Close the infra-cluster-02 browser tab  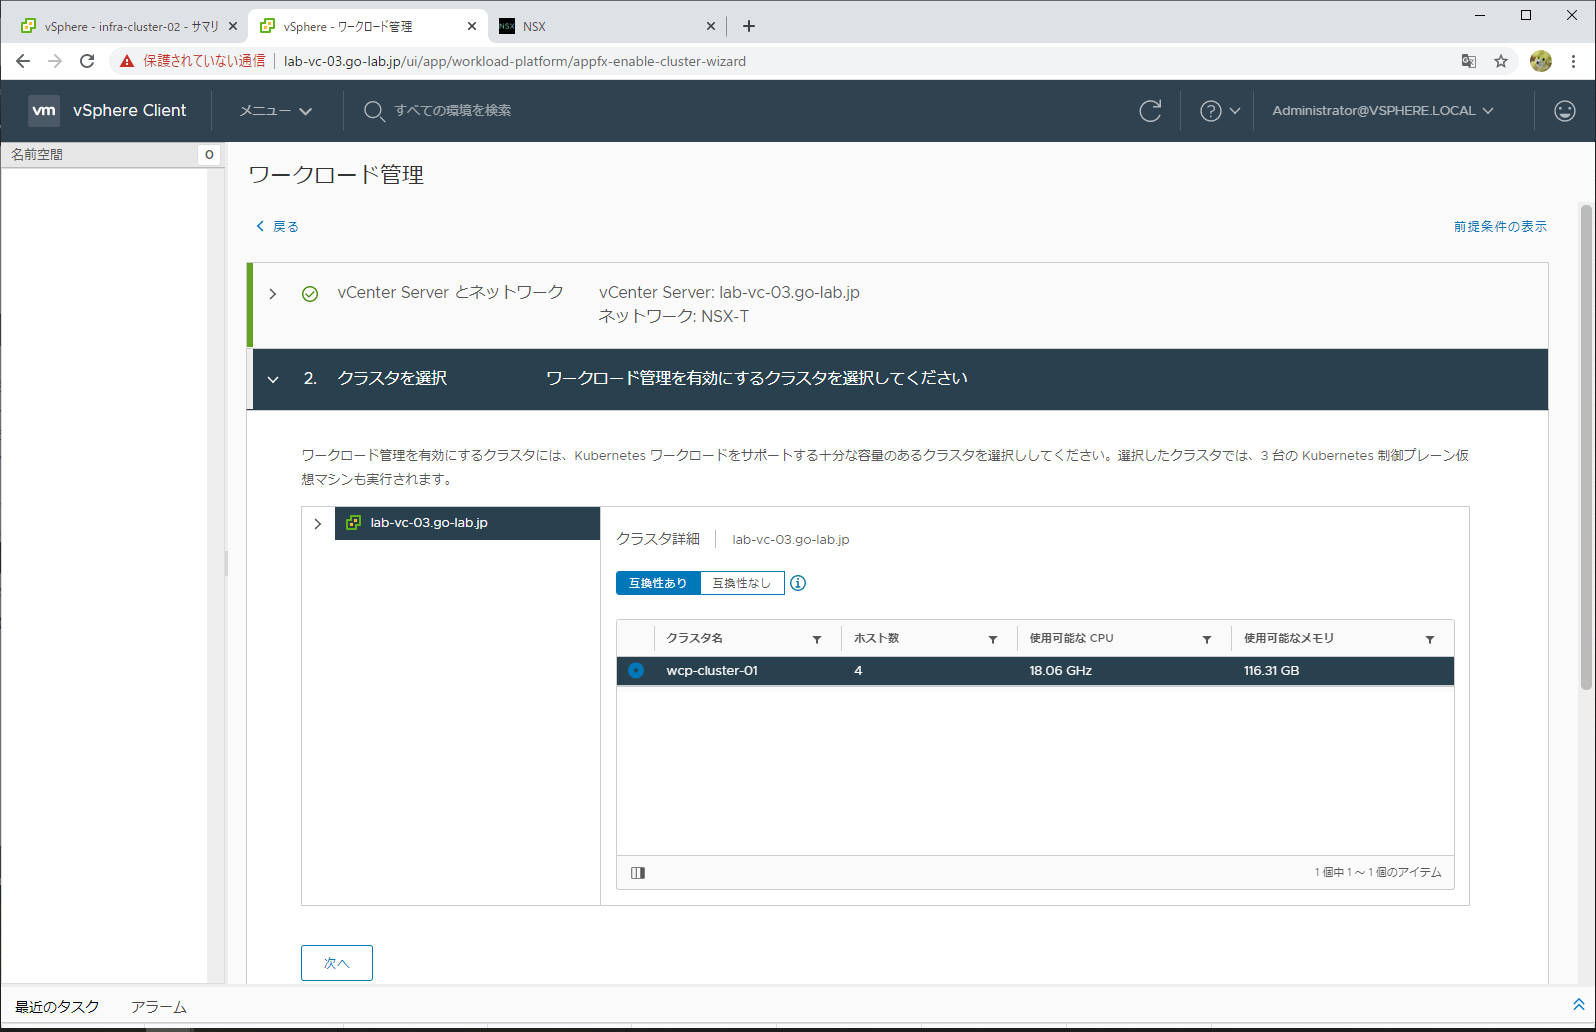[x=233, y=26]
